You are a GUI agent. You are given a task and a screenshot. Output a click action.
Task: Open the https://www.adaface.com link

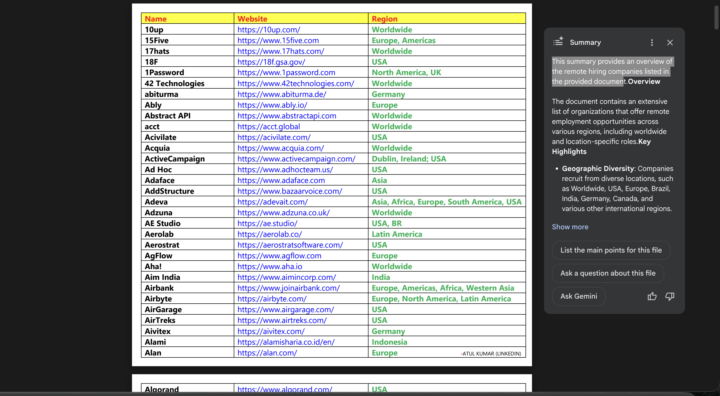pyautogui.click(x=281, y=181)
